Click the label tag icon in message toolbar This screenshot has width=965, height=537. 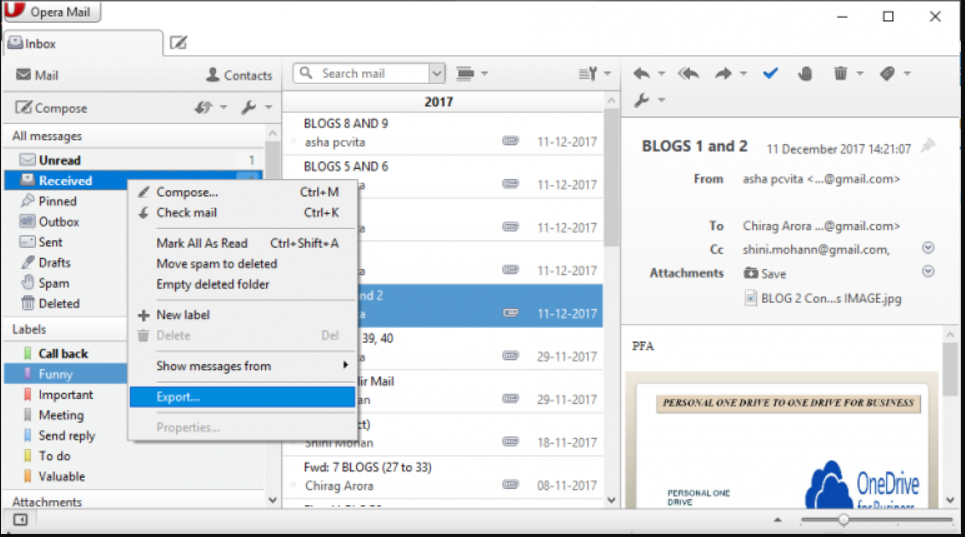pyautogui.click(x=887, y=74)
